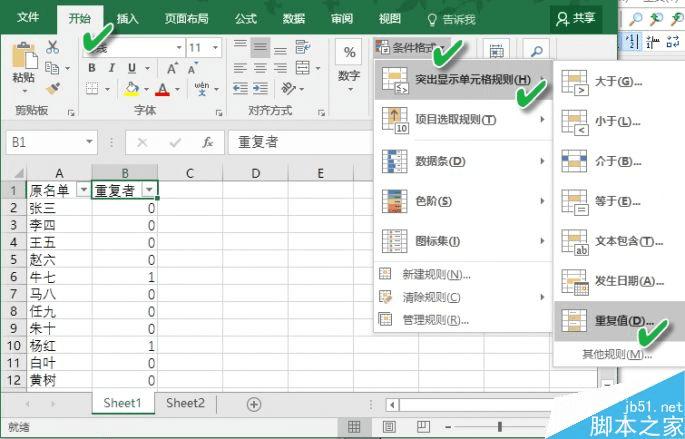The image size is (685, 439).
Task: Click the wén phonetic guide icon
Action: [x=202, y=88]
